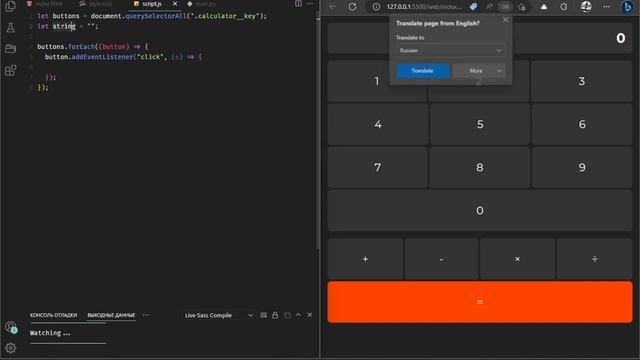Reload the browser page
Screen dimensions: 640x360
(x=352, y=7)
